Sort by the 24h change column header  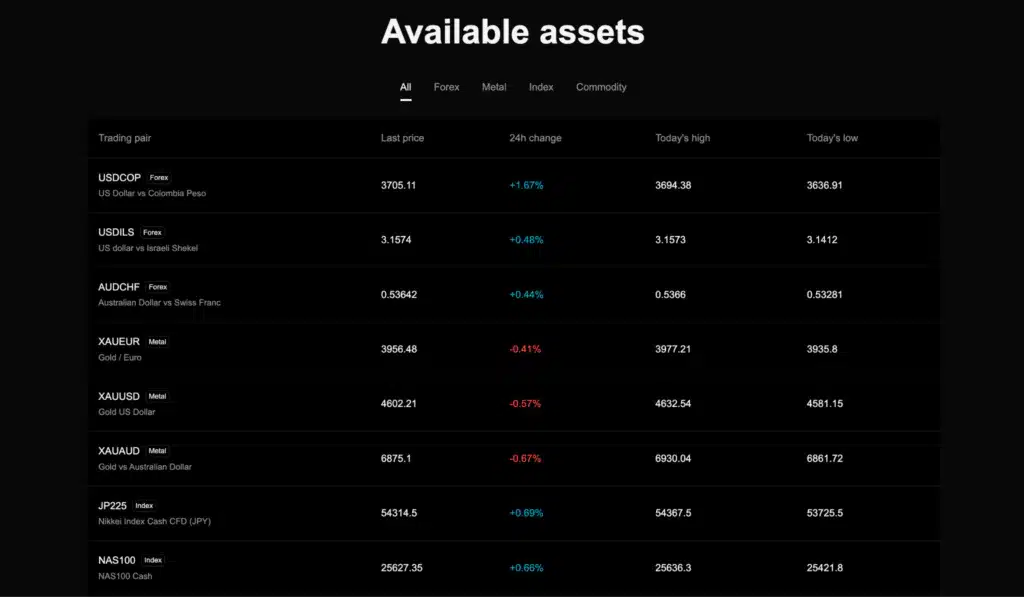pos(535,138)
